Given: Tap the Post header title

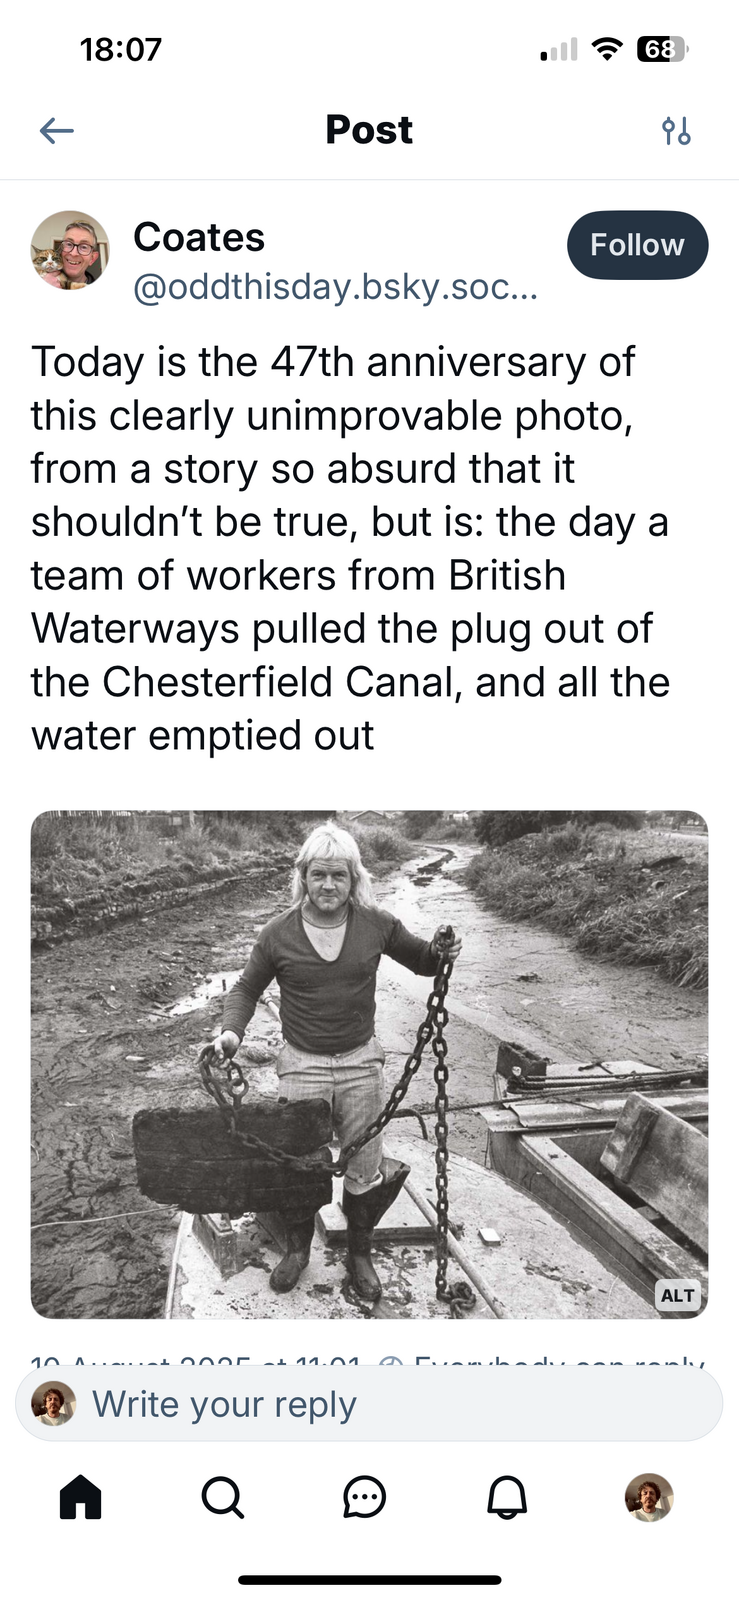Looking at the screenshot, I should coord(369,130).
